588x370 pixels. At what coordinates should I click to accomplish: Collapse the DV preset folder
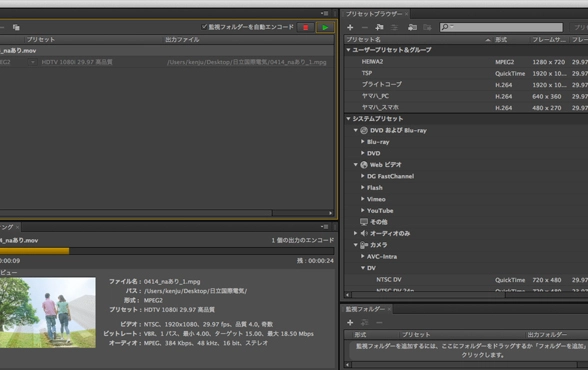pyautogui.click(x=363, y=268)
